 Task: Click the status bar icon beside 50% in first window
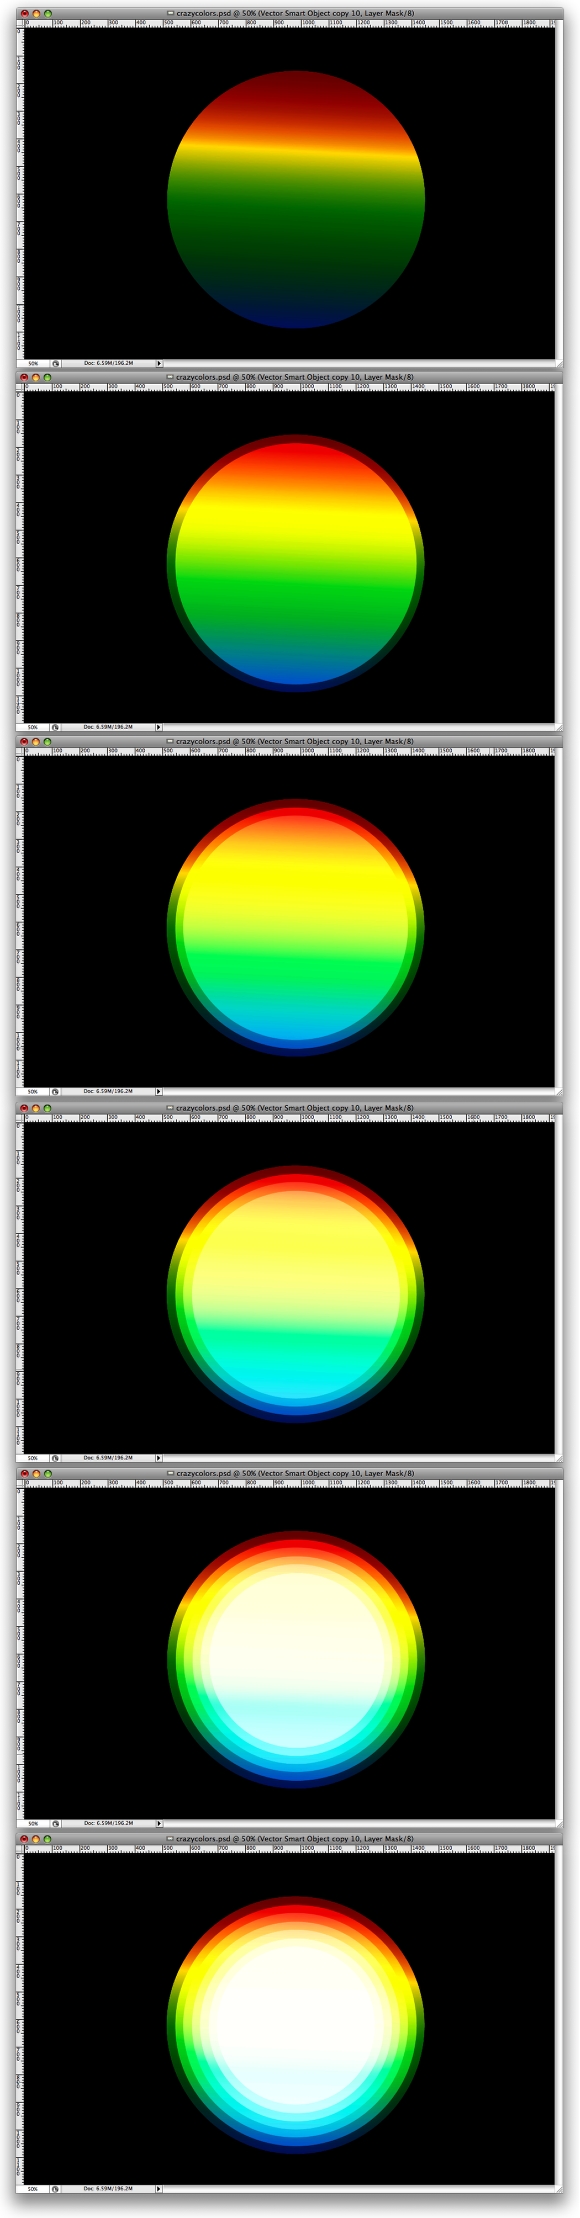tap(55, 363)
